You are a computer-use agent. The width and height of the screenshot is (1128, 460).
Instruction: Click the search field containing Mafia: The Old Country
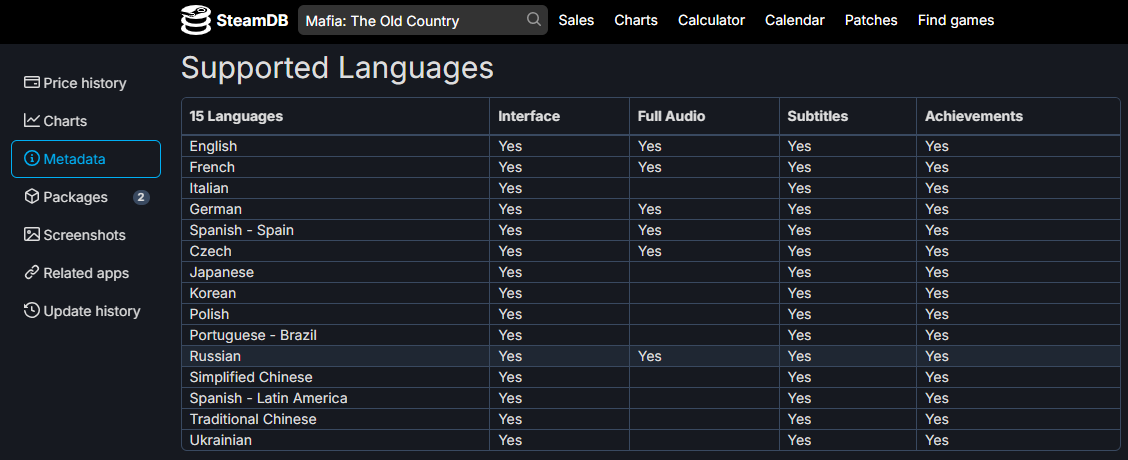point(423,20)
